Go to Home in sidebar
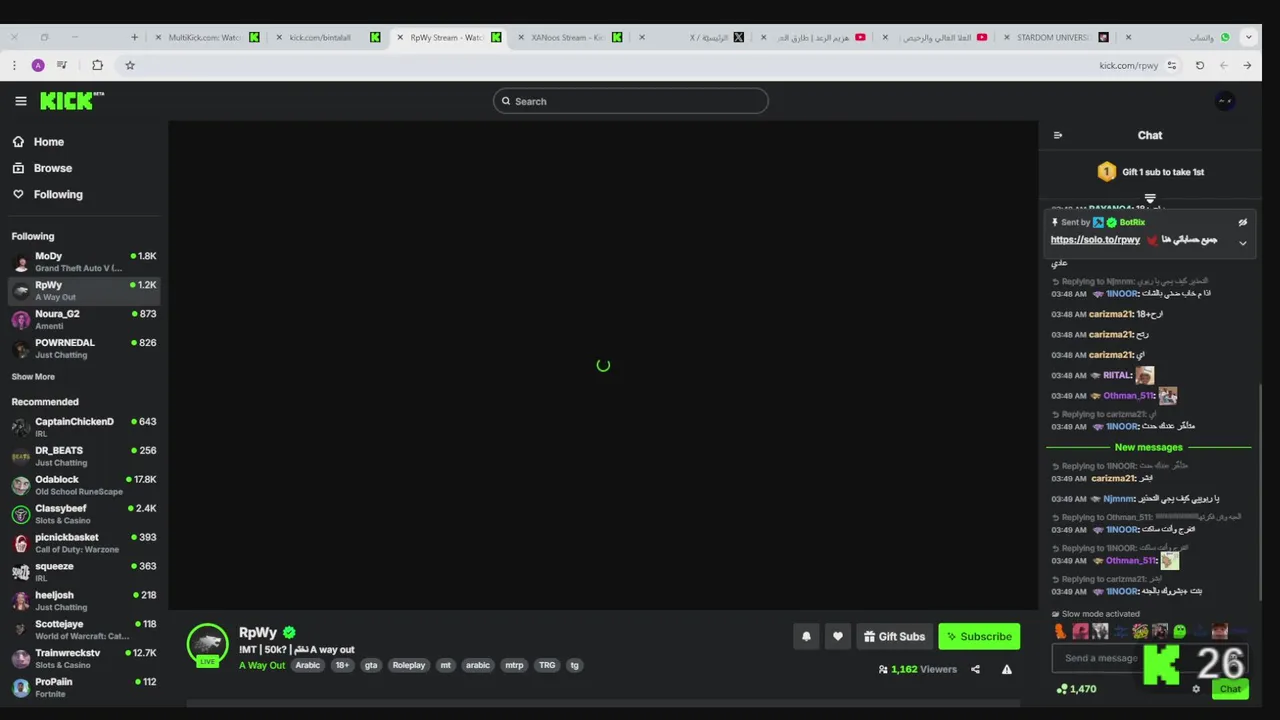This screenshot has height=720, width=1280. (x=38, y=142)
